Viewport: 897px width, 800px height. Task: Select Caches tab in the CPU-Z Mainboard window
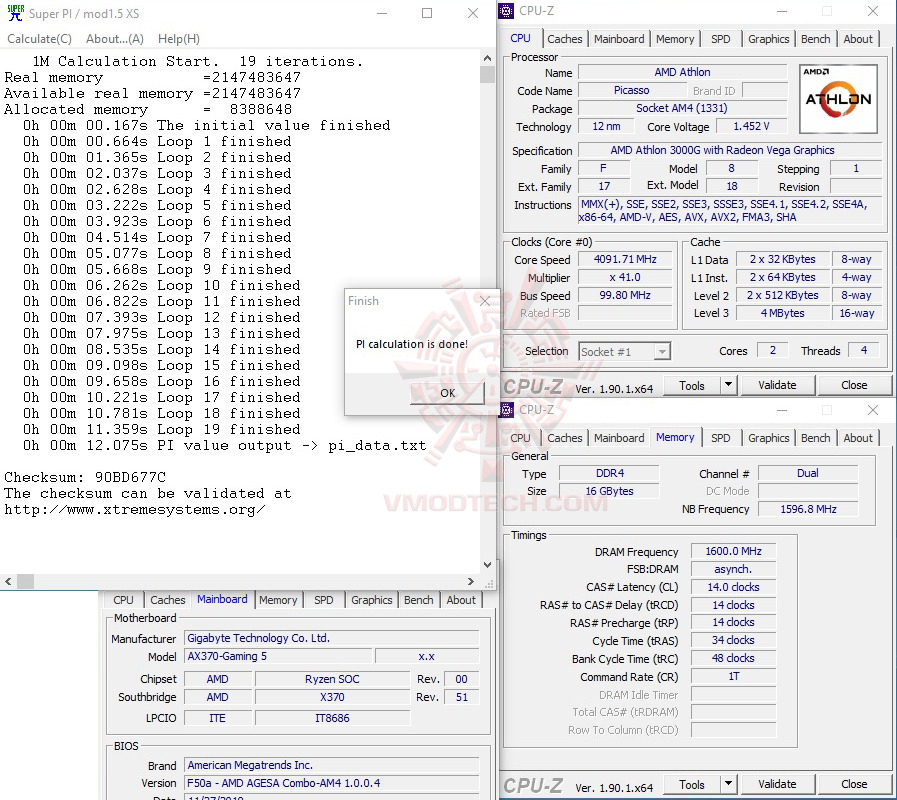(x=168, y=600)
